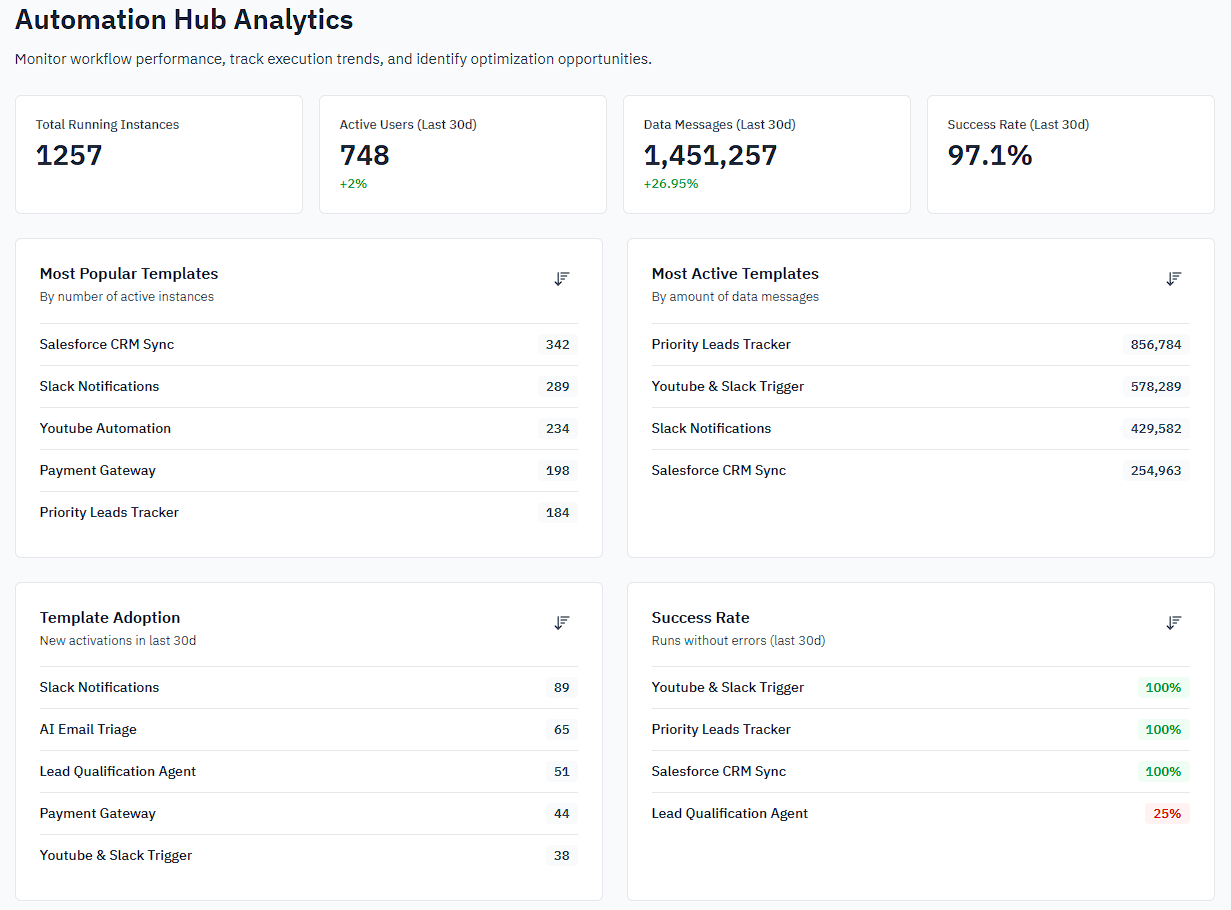The height and width of the screenshot is (910, 1231).
Task: Click the 100% badge for Salesforce CRM Sync
Action: [1163, 772]
